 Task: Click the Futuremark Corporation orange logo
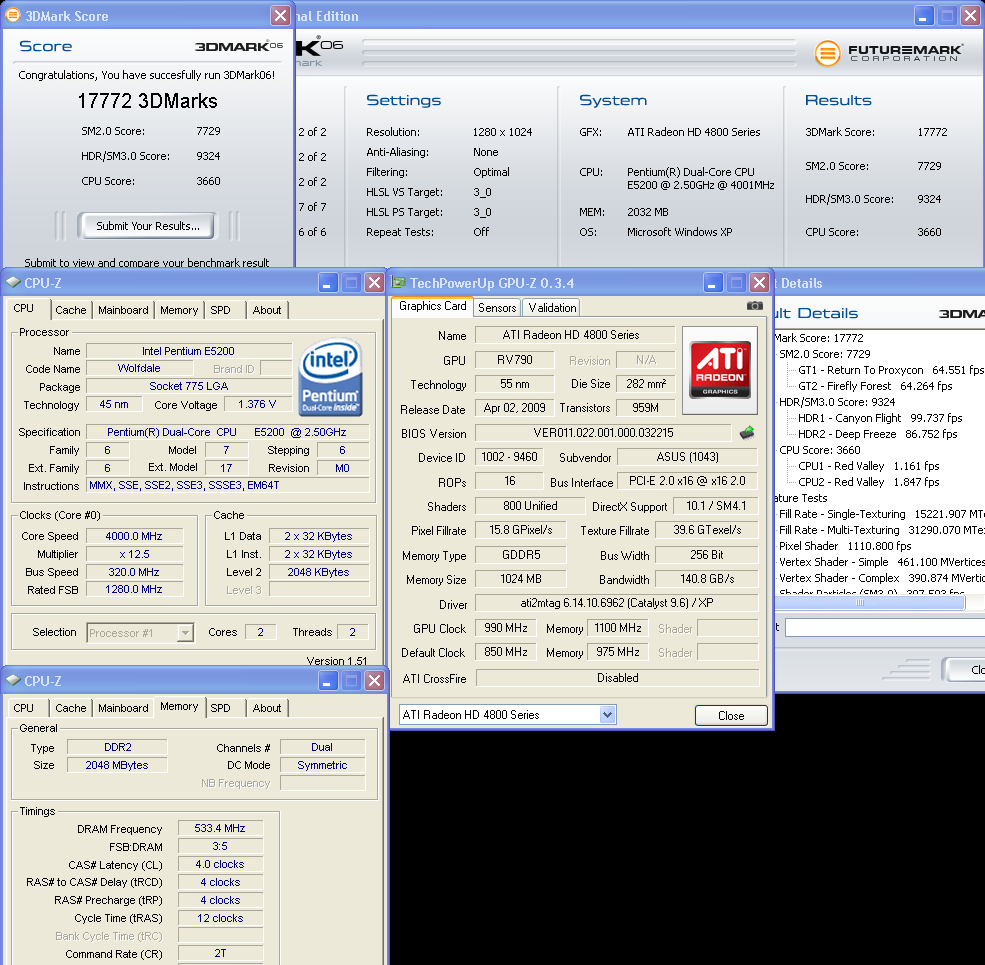[827, 53]
